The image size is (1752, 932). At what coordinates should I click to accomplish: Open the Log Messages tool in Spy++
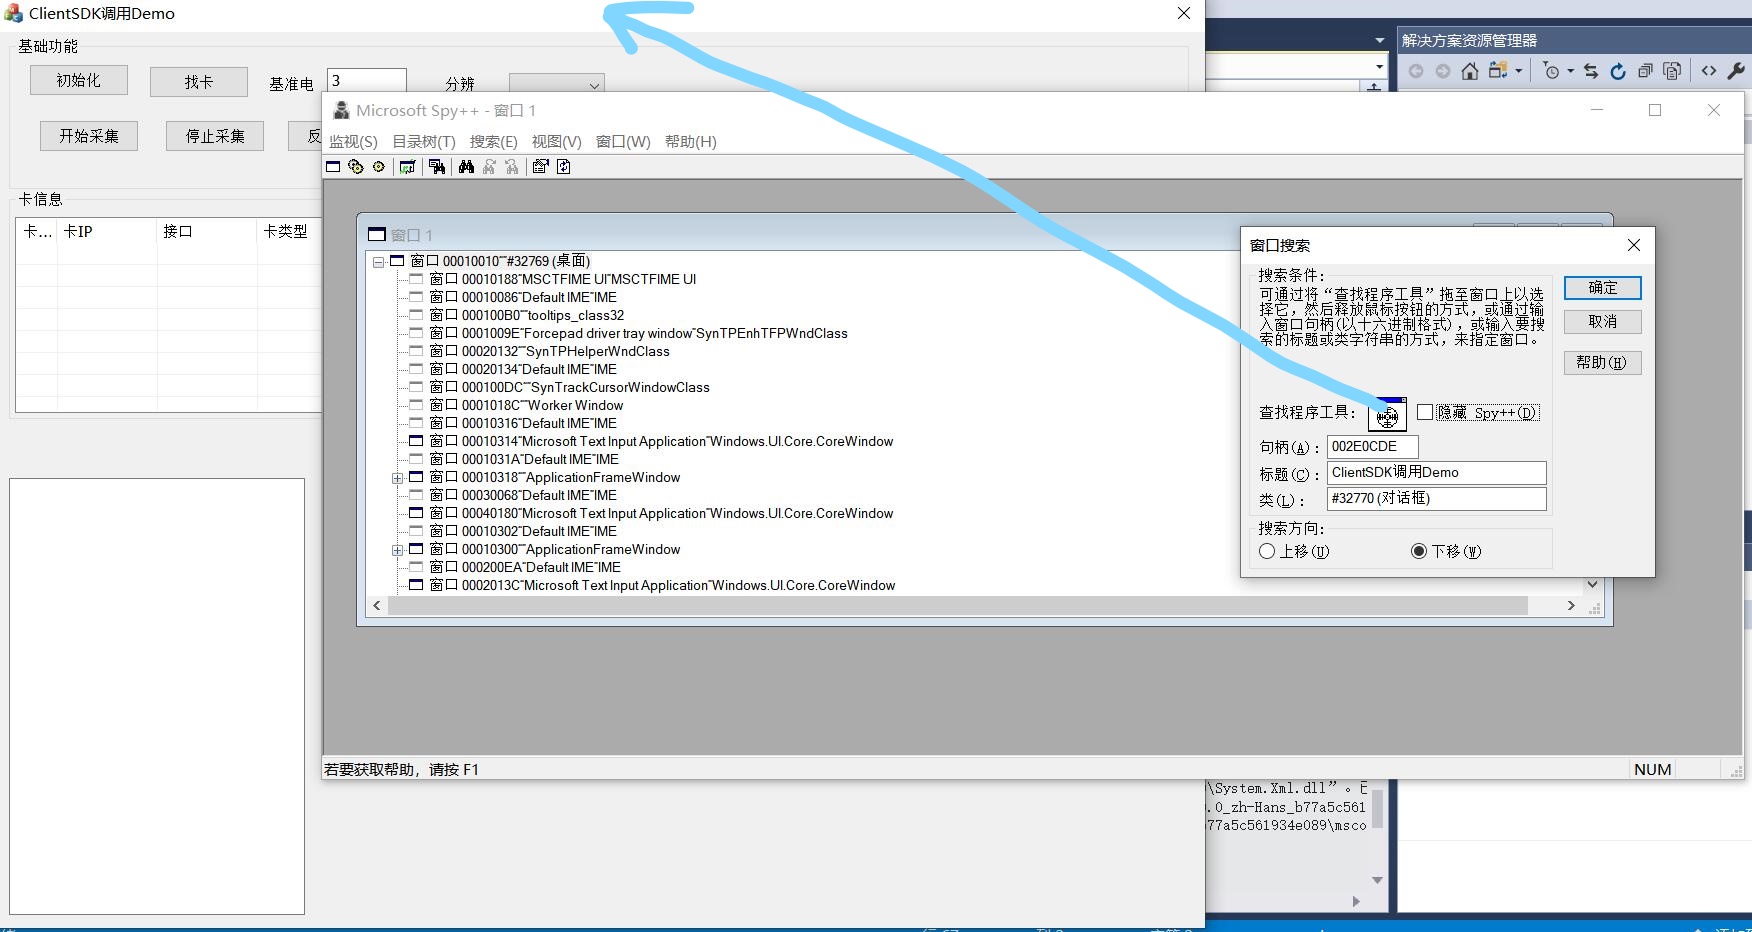(x=407, y=166)
